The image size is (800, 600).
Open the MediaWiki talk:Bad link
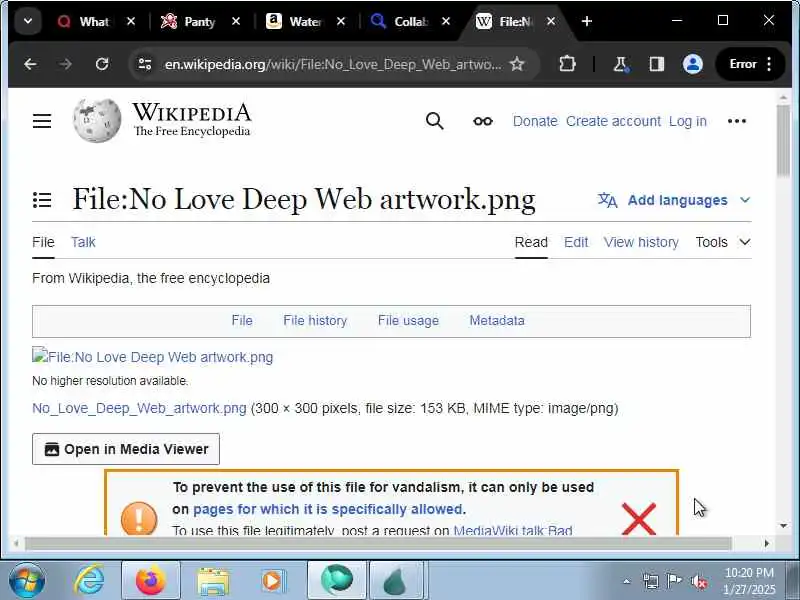513,530
